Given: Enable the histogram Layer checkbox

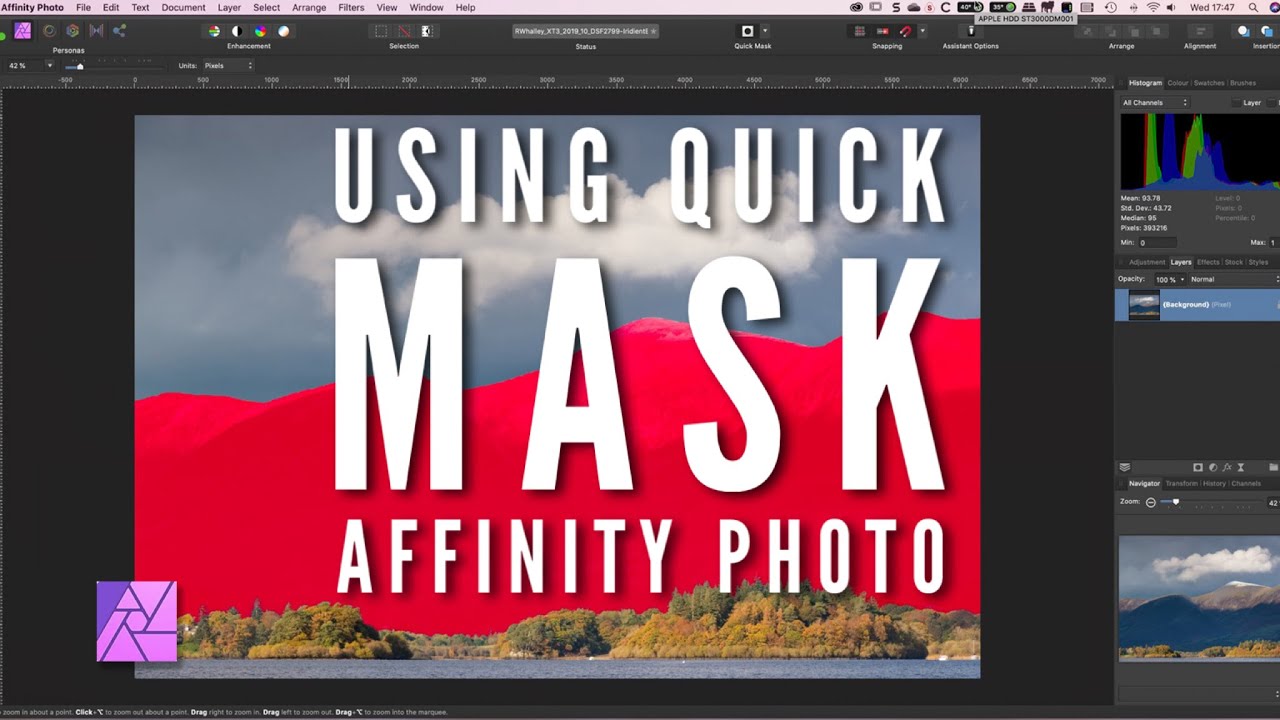Looking at the screenshot, I should click(1235, 103).
